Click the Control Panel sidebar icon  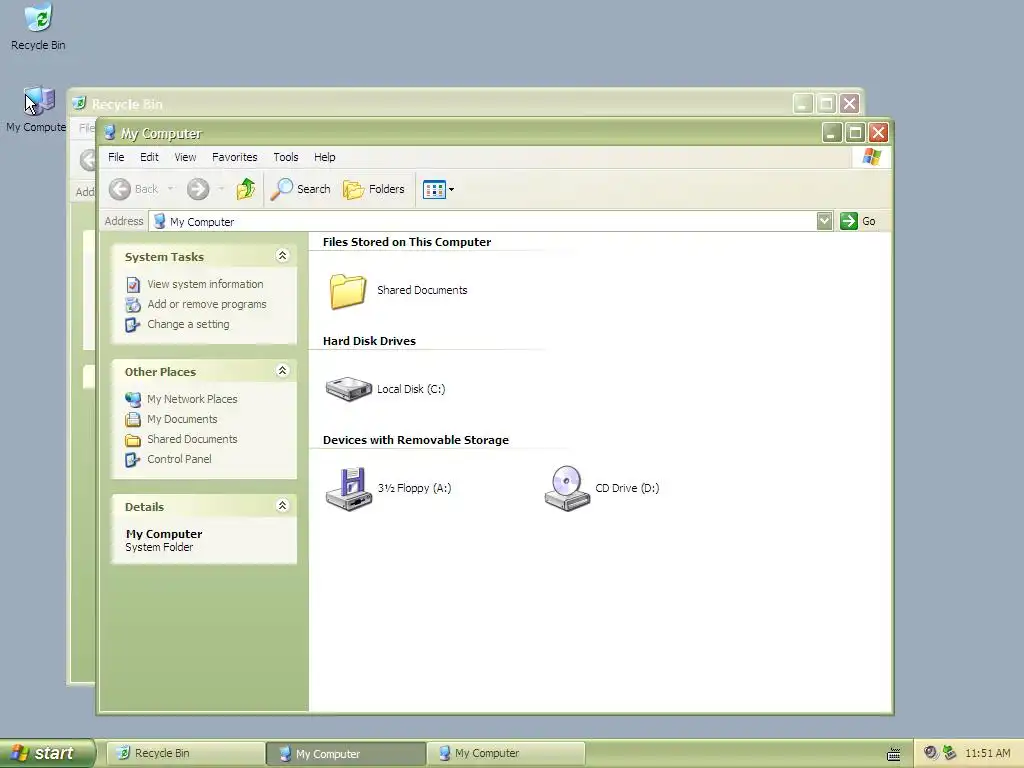tap(133, 460)
